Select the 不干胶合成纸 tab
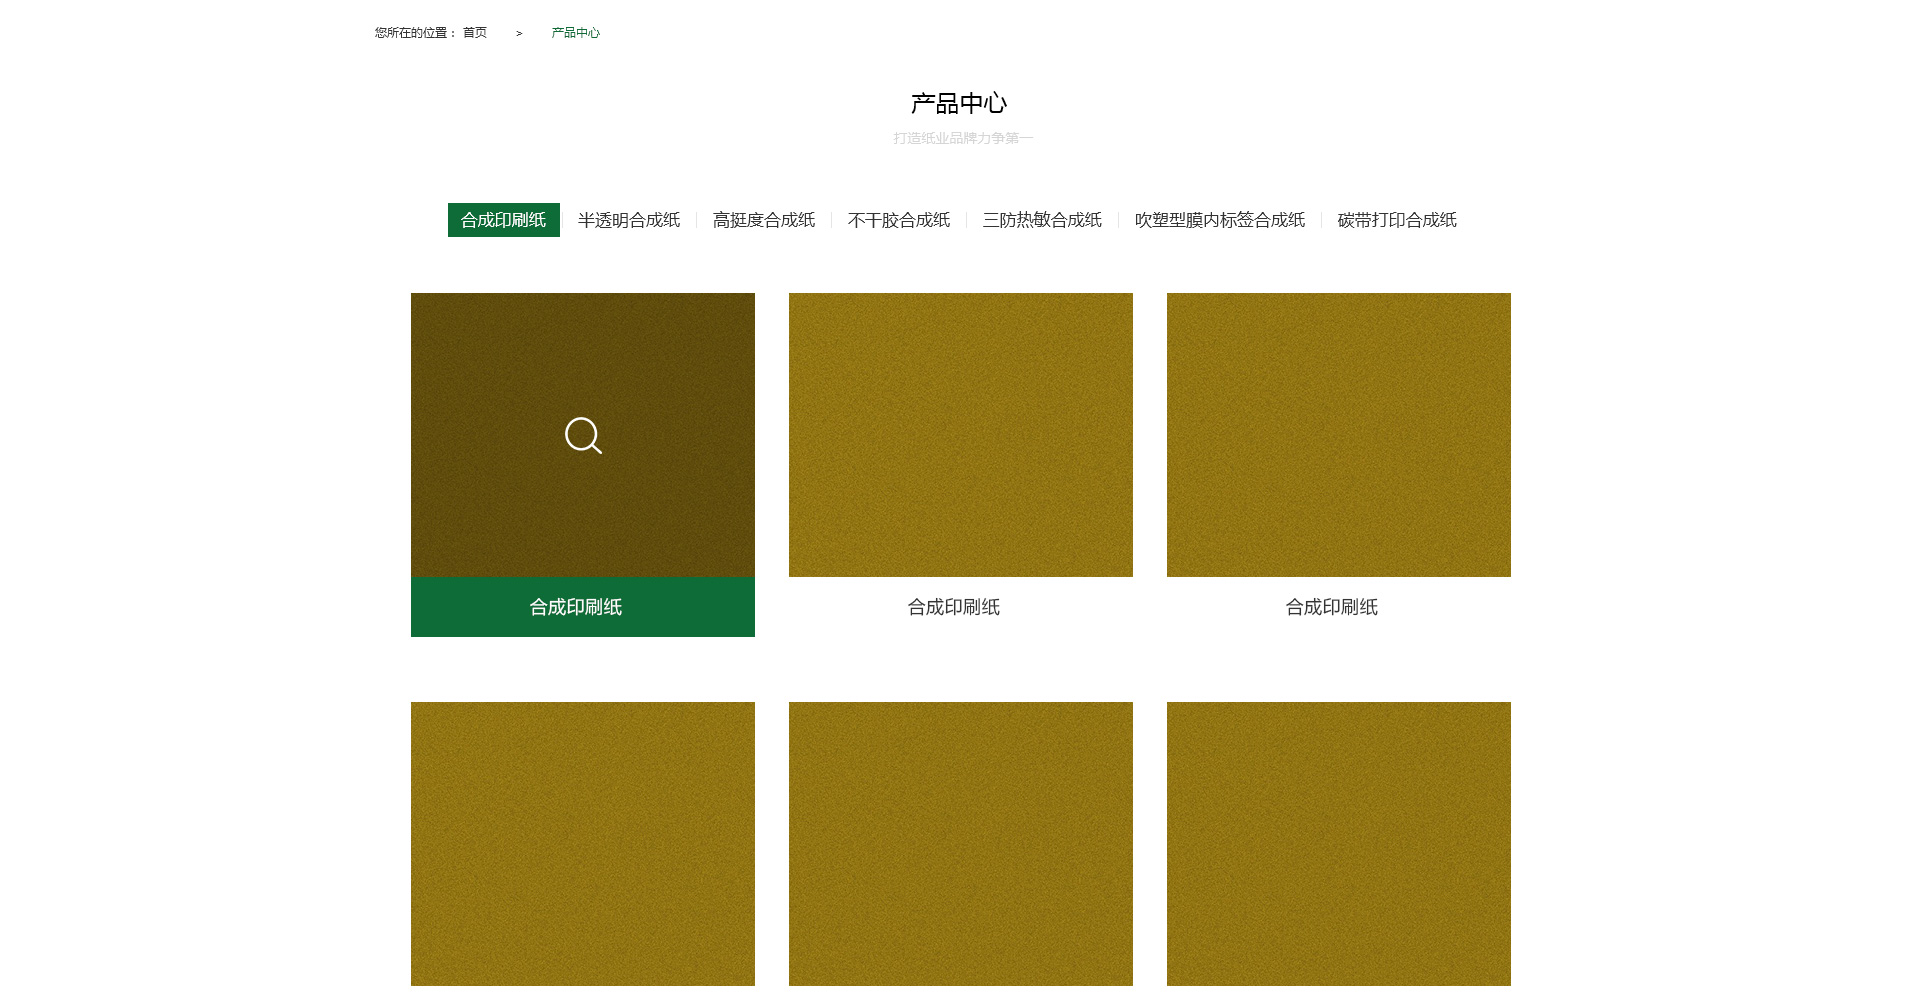This screenshot has height=1000, width=1920. (898, 220)
